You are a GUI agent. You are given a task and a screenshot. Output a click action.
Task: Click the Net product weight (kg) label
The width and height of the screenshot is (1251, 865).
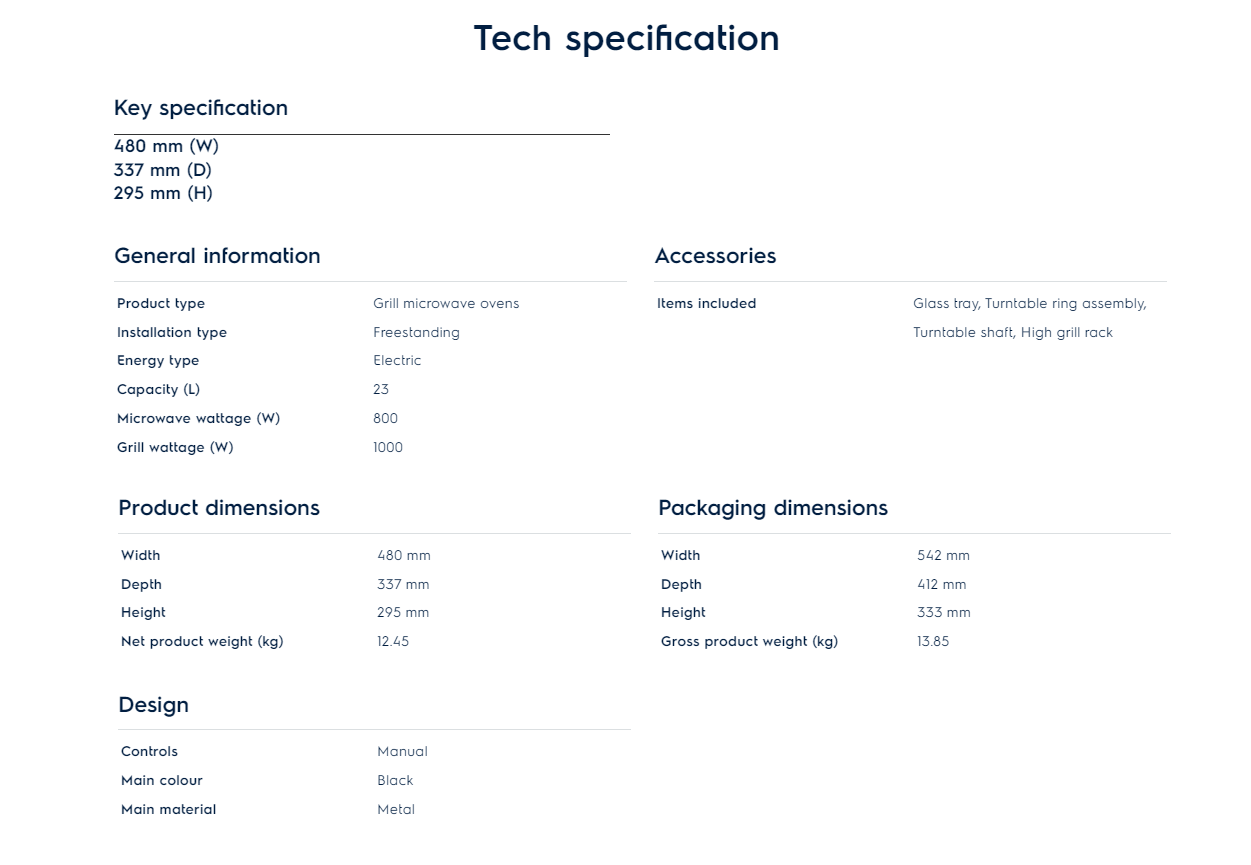click(202, 642)
